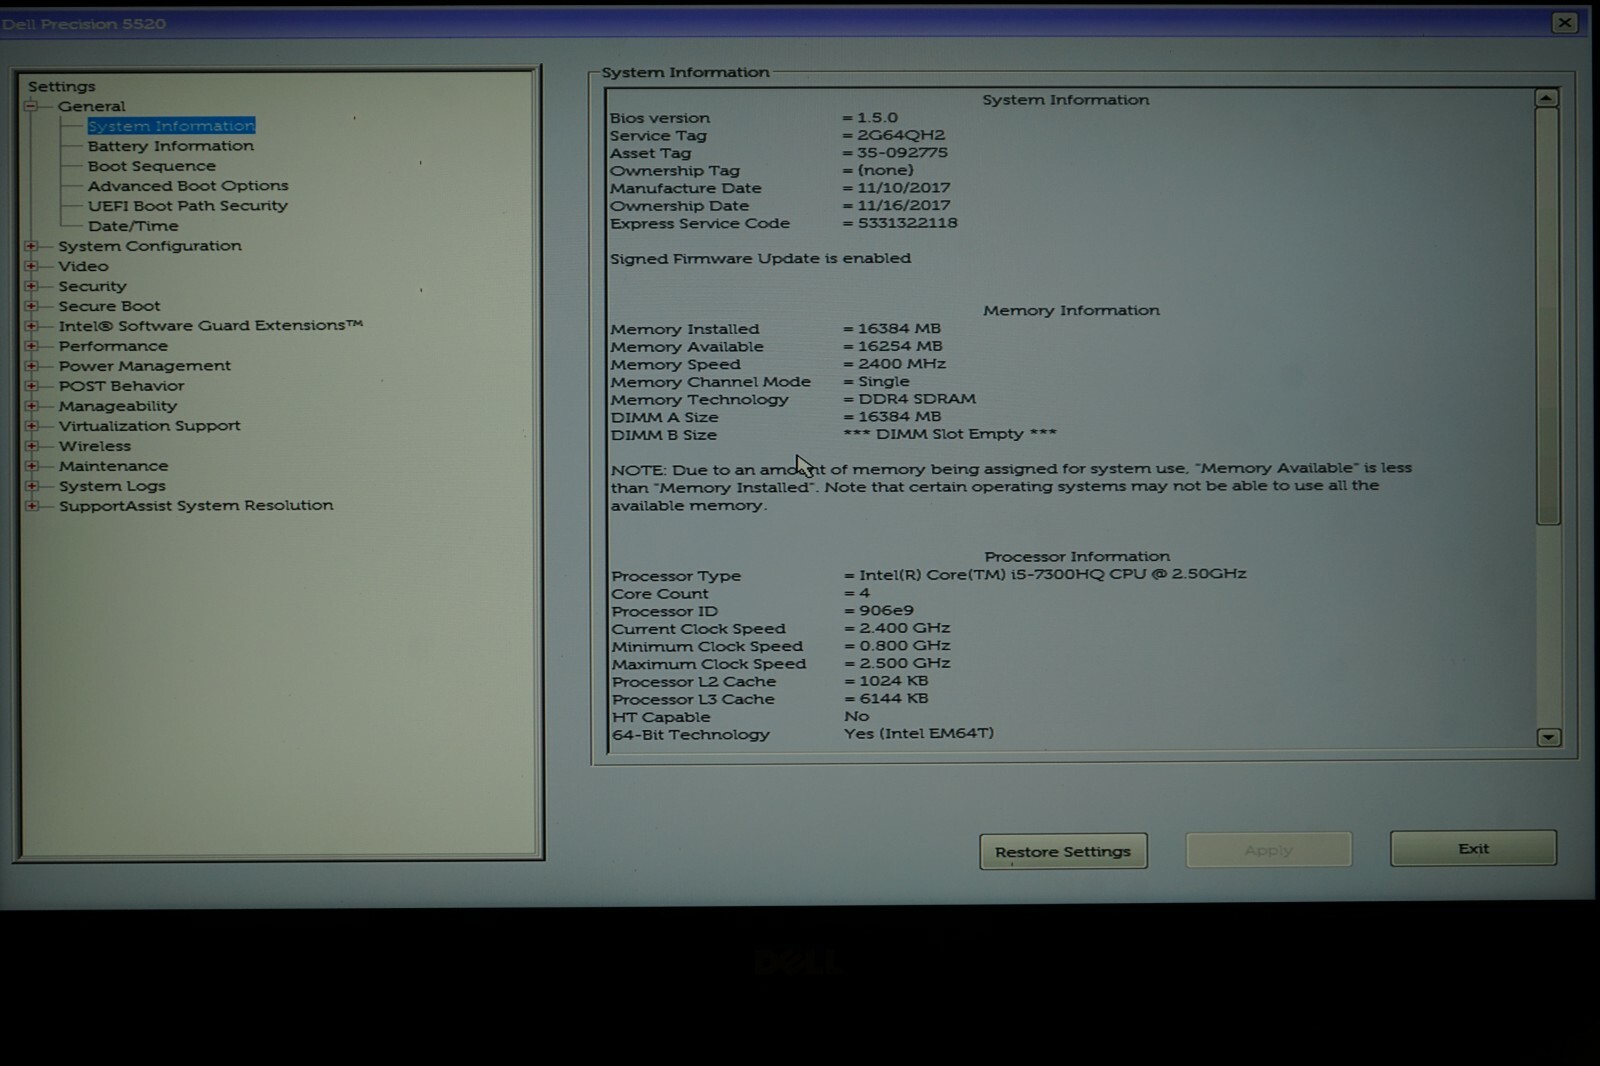Select the Maintenance label
The width and height of the screenshot is (1600, 1066).
point(113,466)
